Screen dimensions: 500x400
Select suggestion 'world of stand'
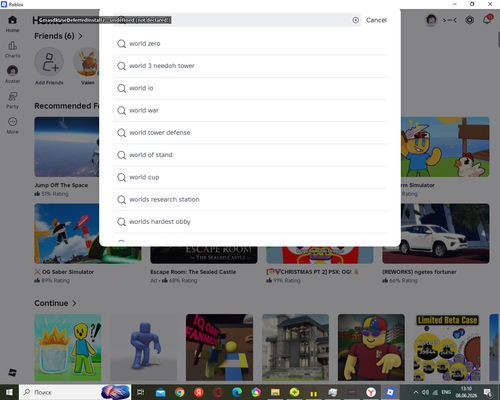pyautogui.click(x=250, y=155)
